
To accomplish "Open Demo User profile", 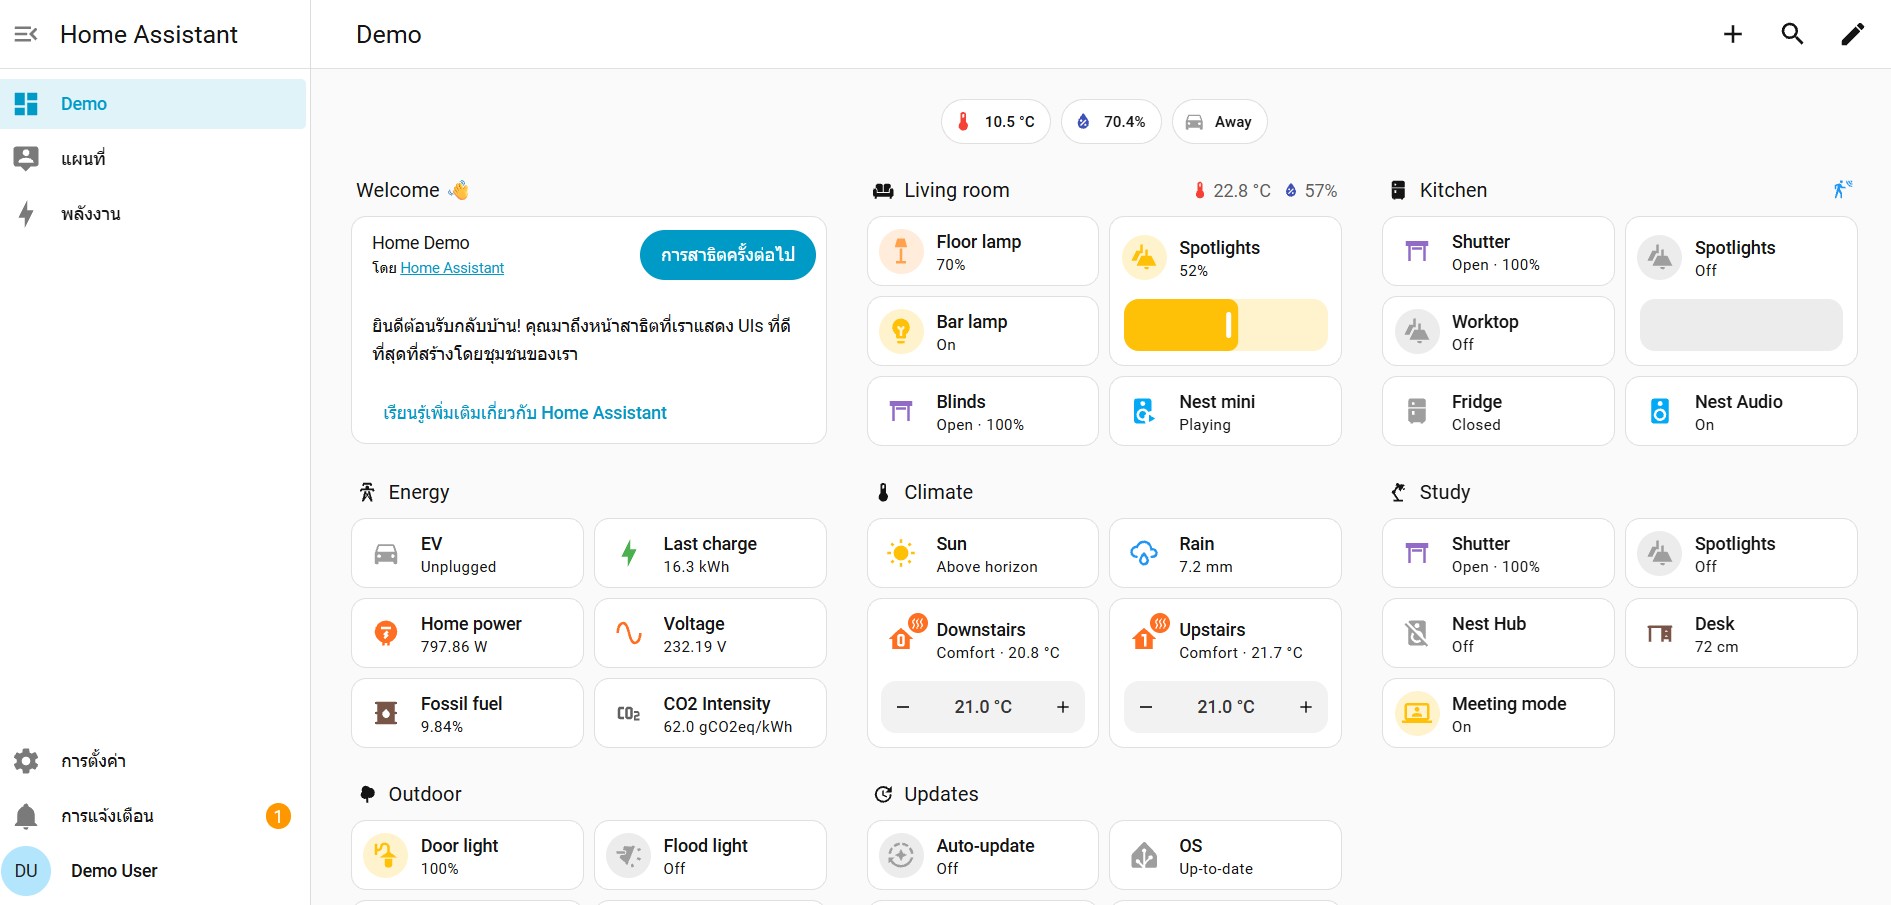I will pyautogui.click(x=153, y=871).
